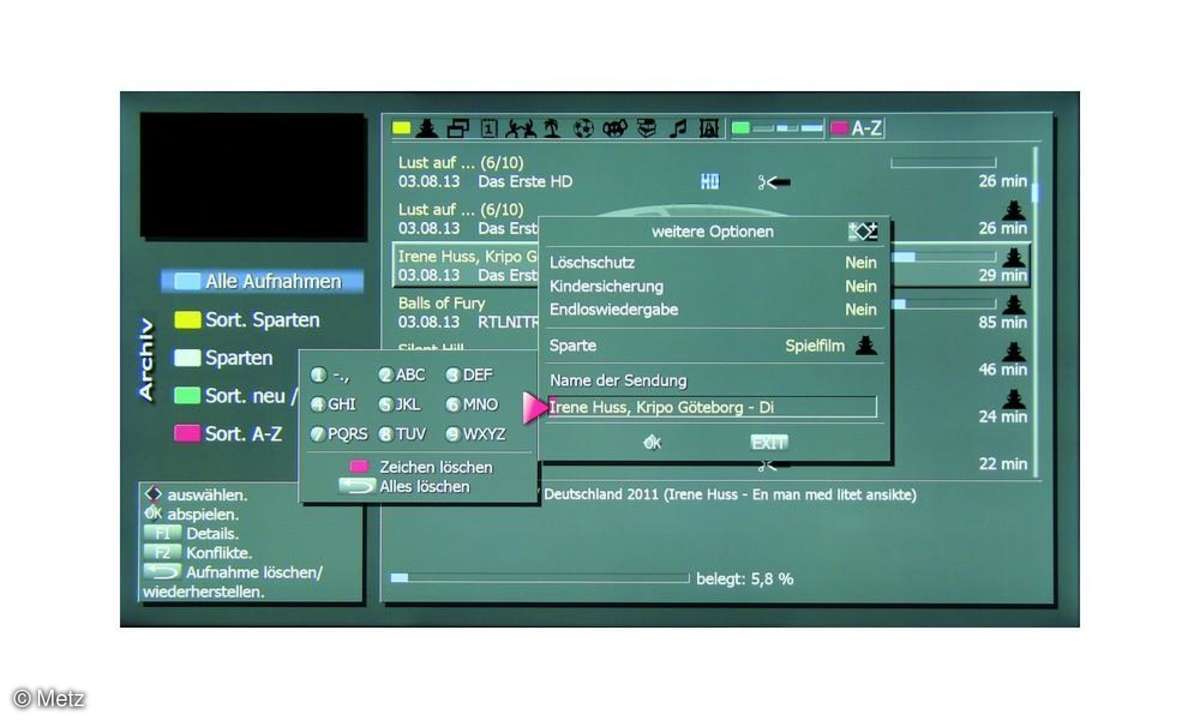The image size is (1200, 720).
Task: Click the OK abspielen hint in help box
Action: point(191,514)
